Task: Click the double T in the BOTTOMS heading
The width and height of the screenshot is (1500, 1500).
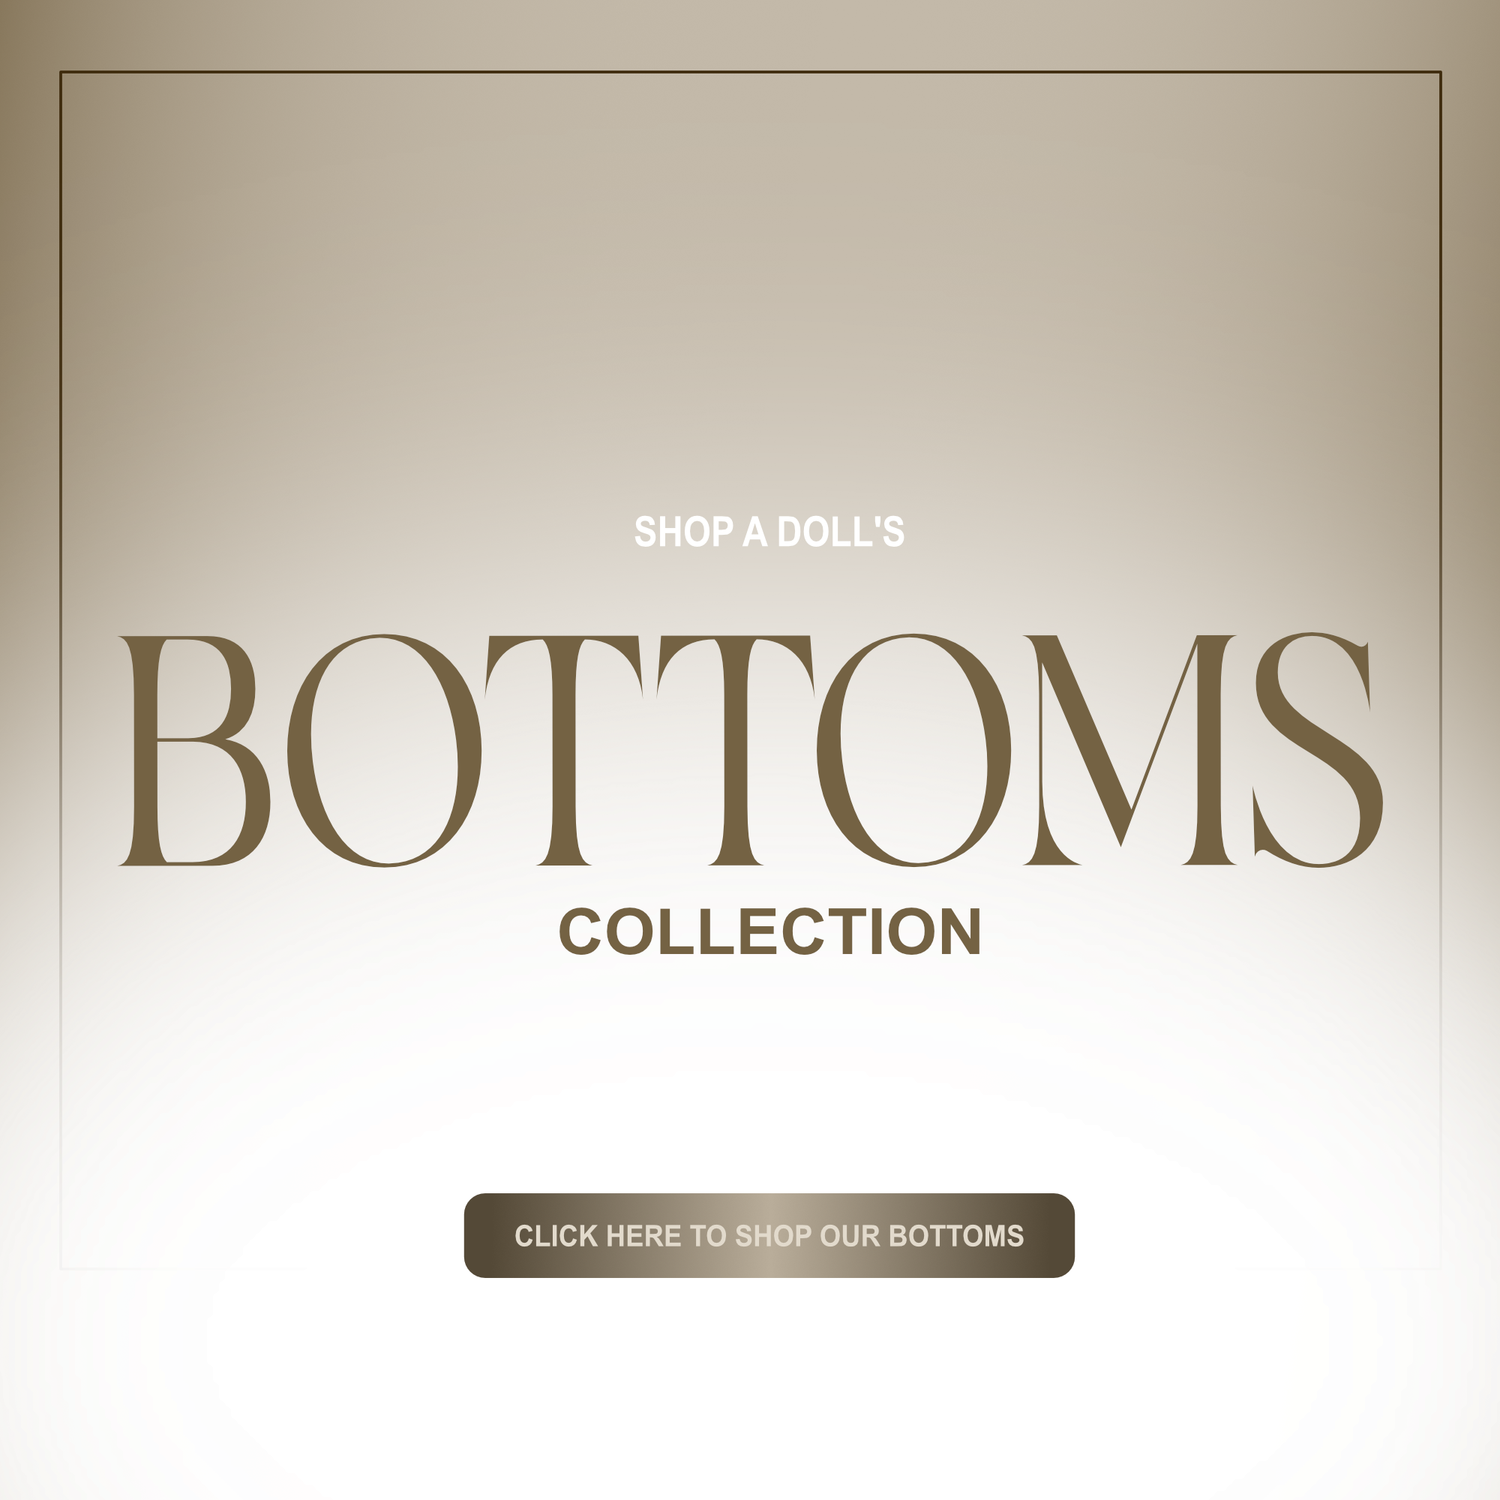Action: coord(650,750)
